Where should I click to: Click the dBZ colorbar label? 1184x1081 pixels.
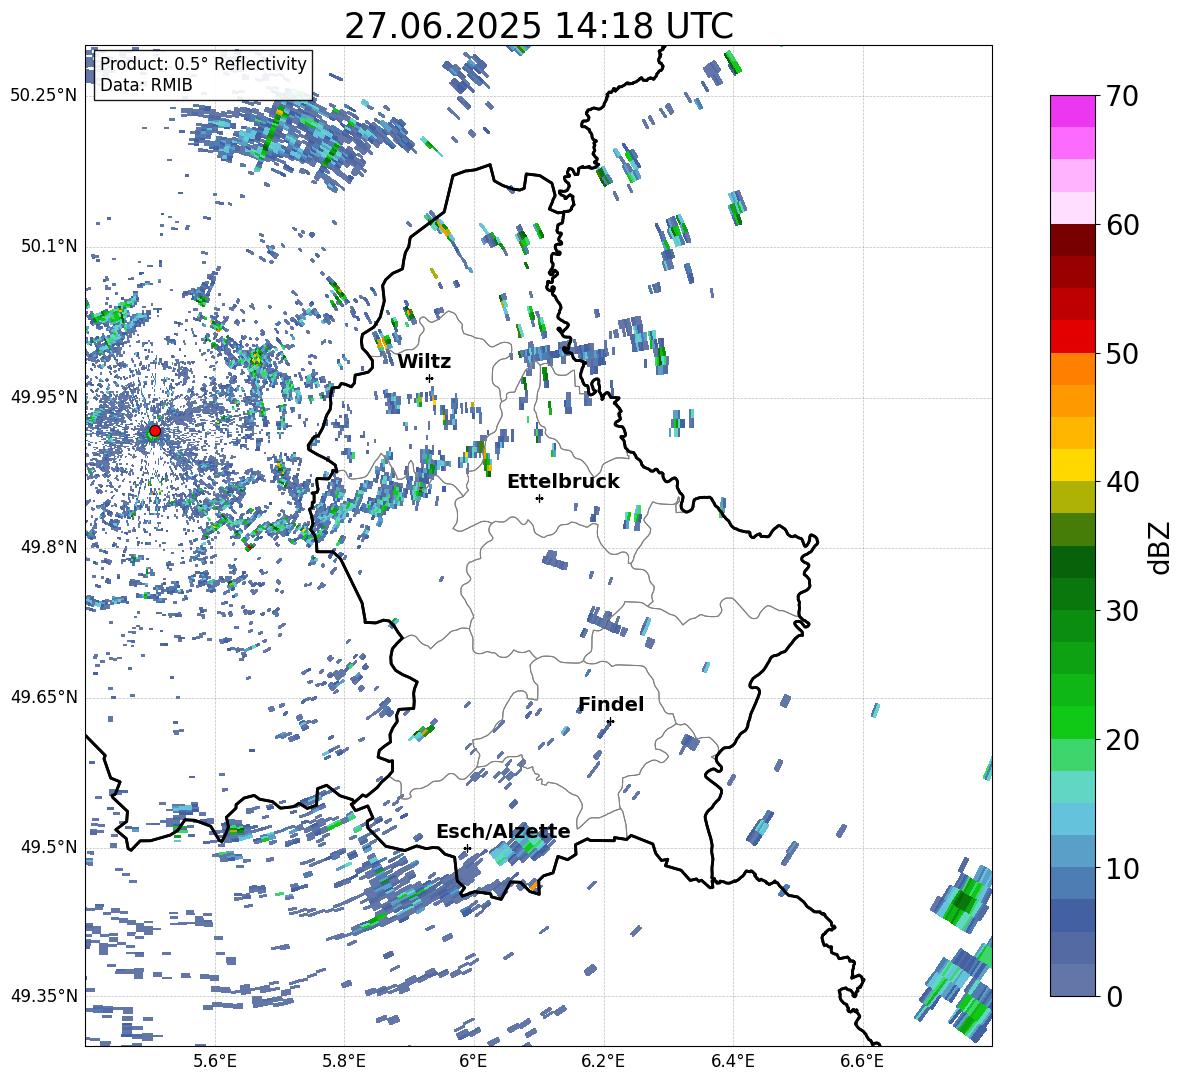tap(1160, 547)
